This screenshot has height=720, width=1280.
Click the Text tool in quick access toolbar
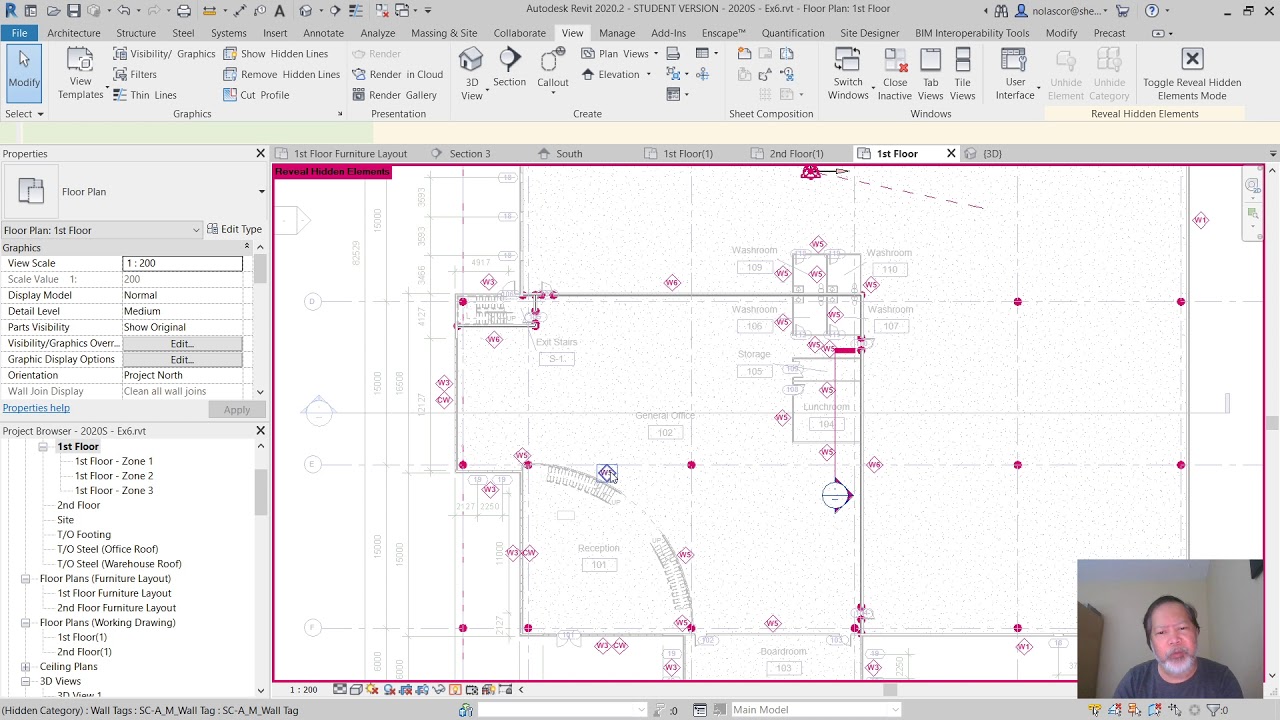279,11
